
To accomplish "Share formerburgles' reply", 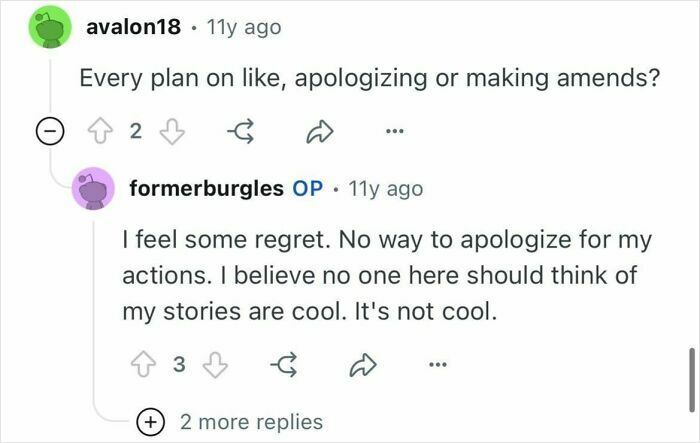I will pos(362,365).
